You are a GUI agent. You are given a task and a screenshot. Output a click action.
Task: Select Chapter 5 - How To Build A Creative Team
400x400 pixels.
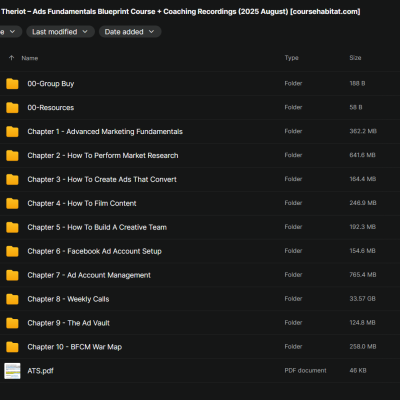97,227
